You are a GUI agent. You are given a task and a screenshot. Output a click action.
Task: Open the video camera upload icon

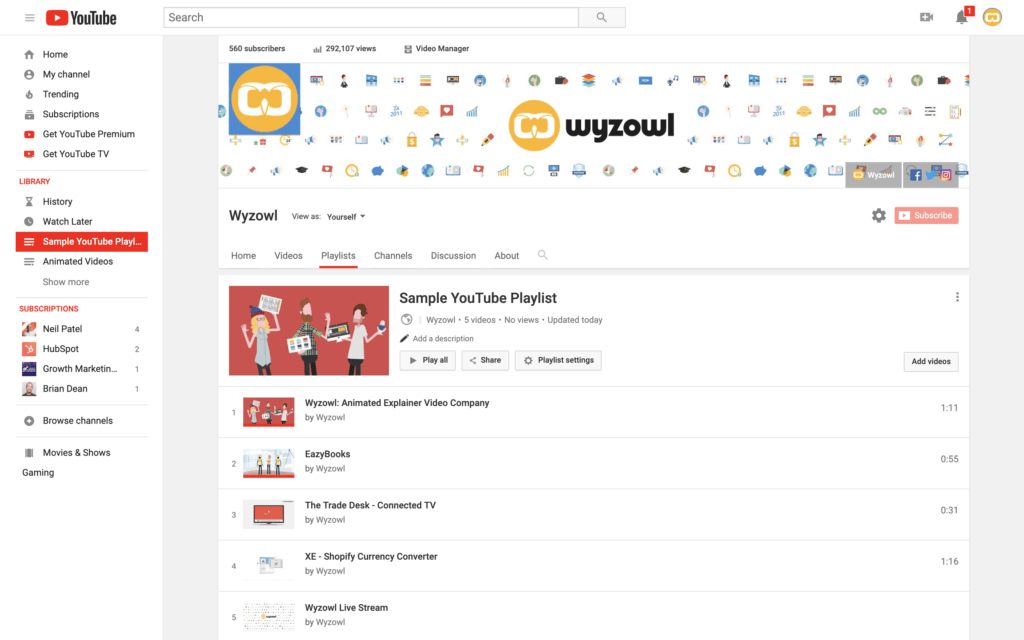pyautogui.click(x=926, y=17)
